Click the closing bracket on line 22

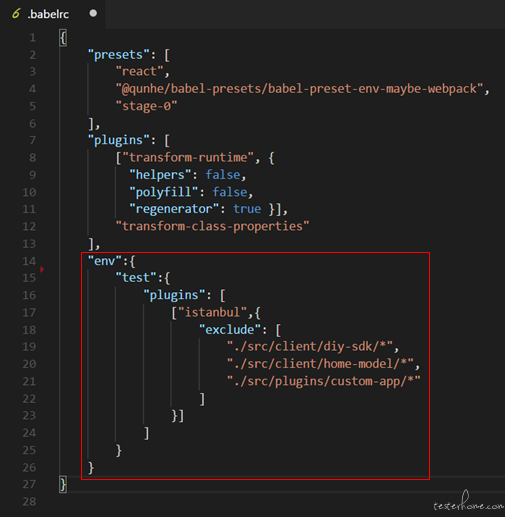pos(202,399)
